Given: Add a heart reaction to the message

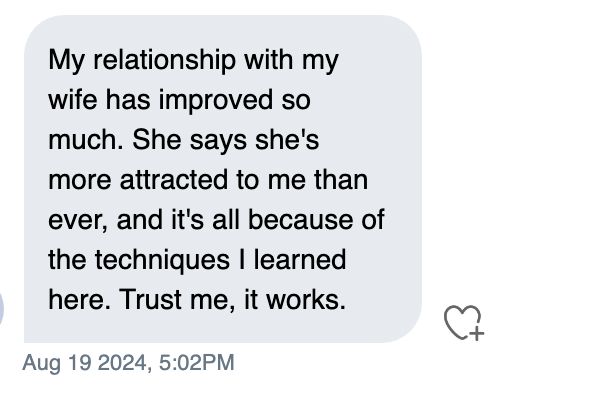Looking at the screenshot, I should pos(464,323).
